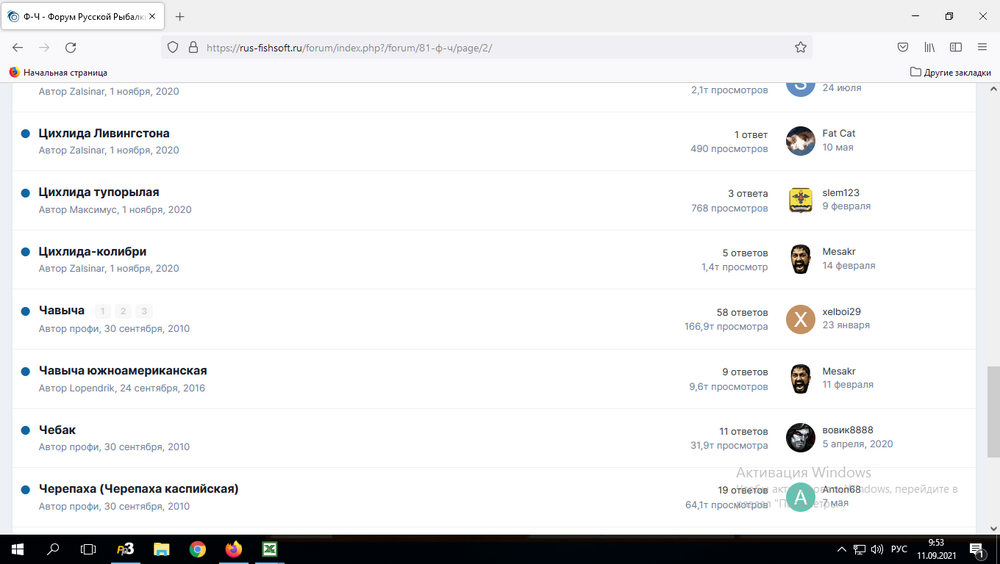
Task: Open the Цихлида Ливингстона topic
Action: pyautogui.click(x=104, y=133)
